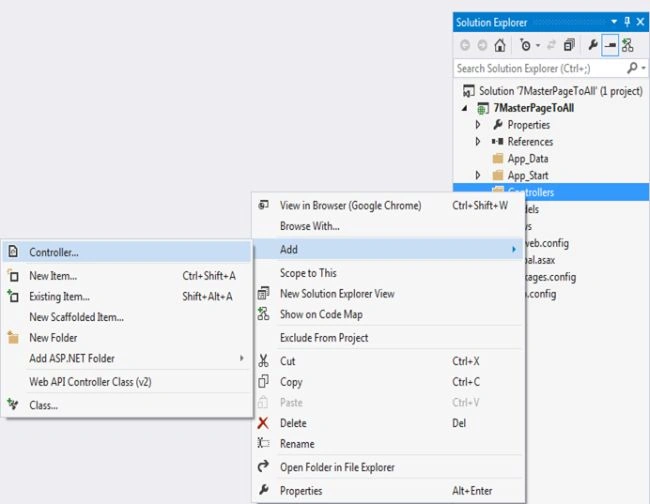
Task: Expand Add ASP.NET Folder submenu arrow
Action: click(242, 358)
